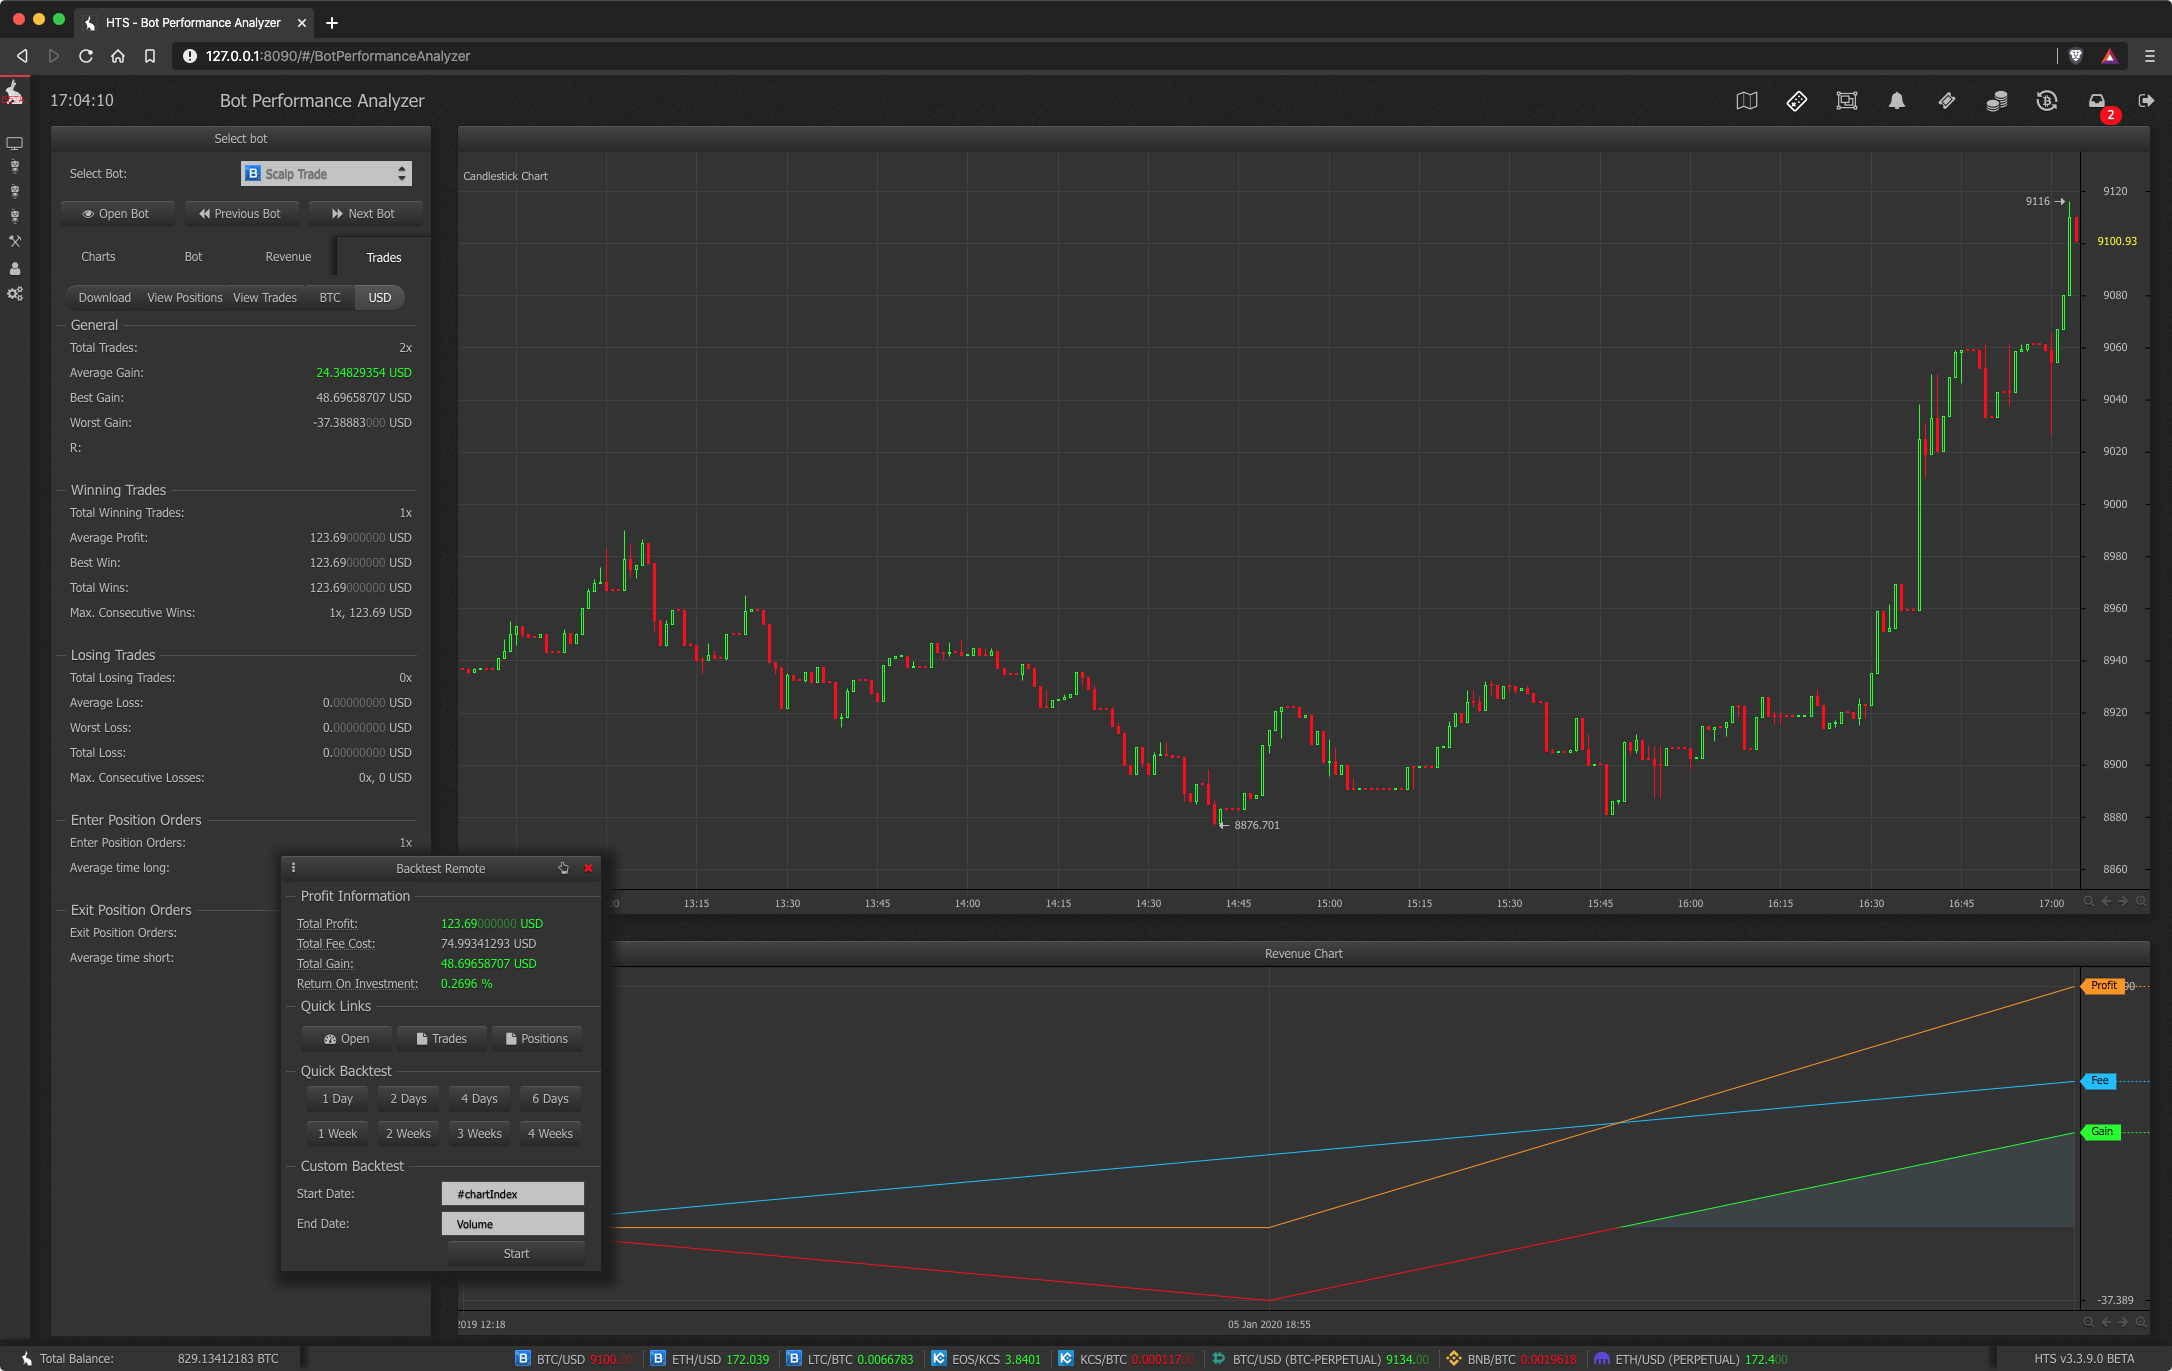
Task: Click the Brave Shields icon in address bar
Action: click(2075, 56)
